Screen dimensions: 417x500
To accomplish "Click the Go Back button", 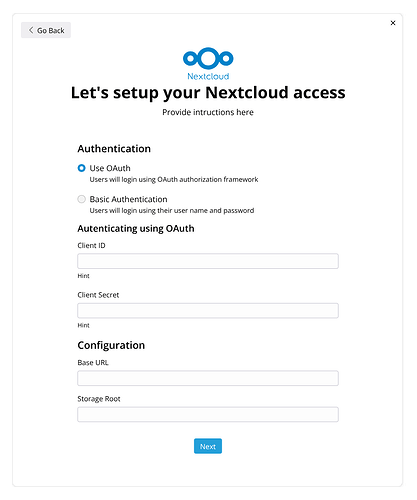I will [46, 30].
